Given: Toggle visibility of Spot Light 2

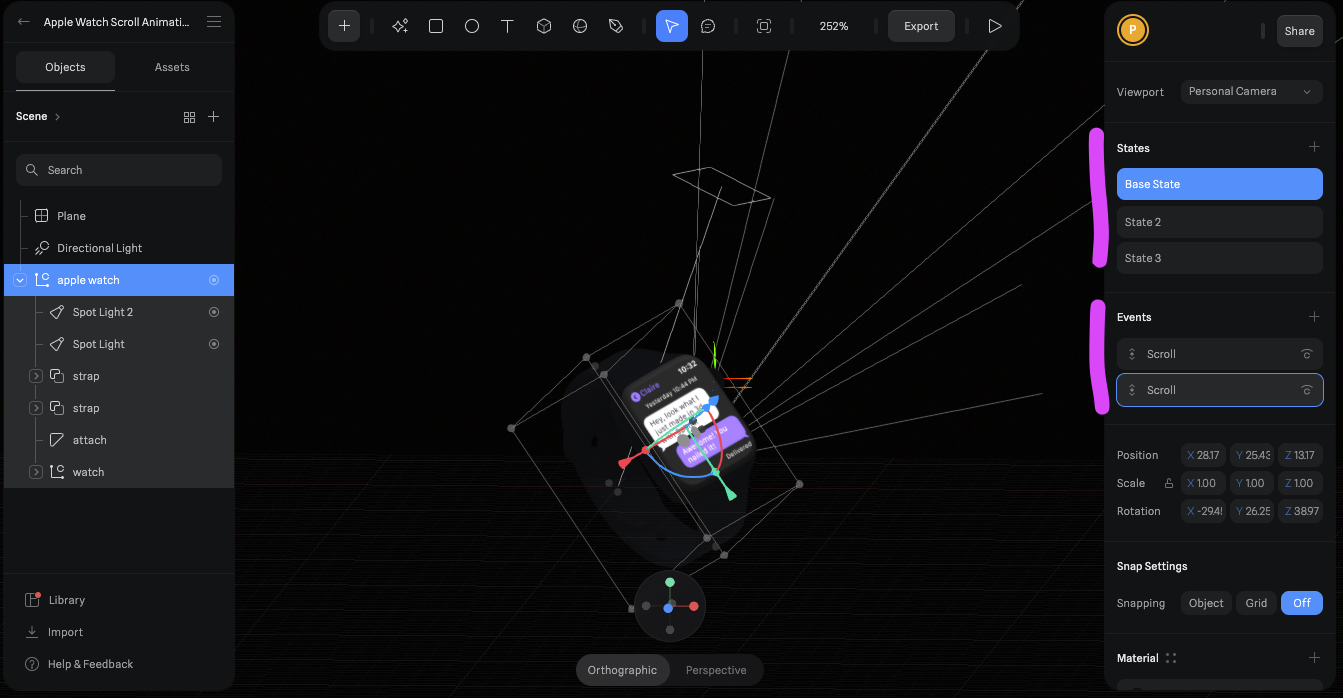Looking at the screenshot, I should [214, 312].
